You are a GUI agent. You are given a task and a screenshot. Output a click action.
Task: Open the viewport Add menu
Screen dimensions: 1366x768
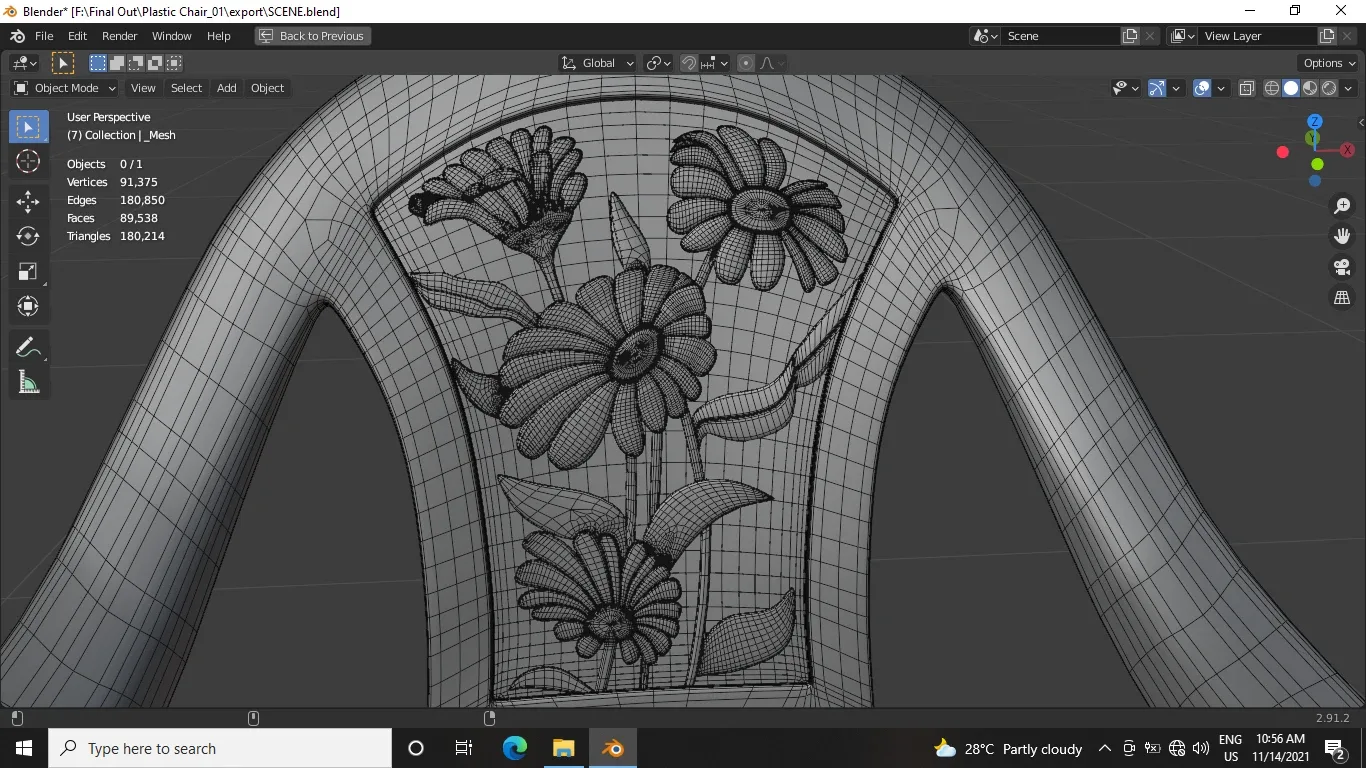tap(227, 88)
